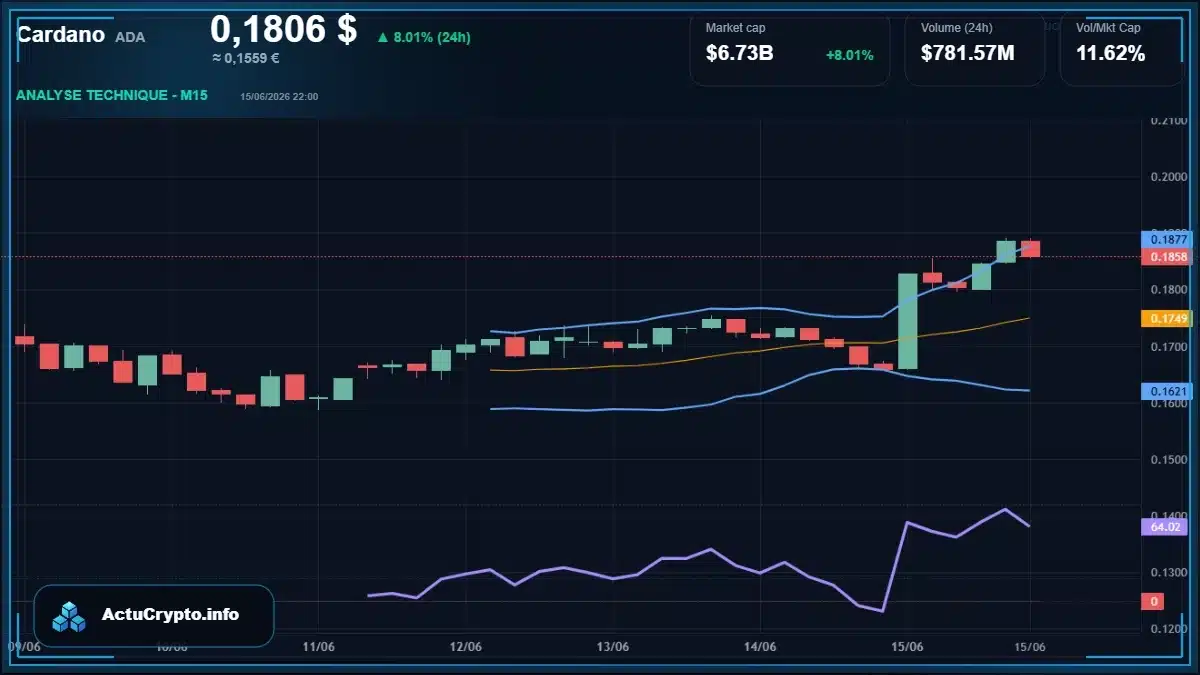Click the tall green breakout candle
This screenshot has width=1200, height=675.
pyautogui.click(x=907, y=321)
